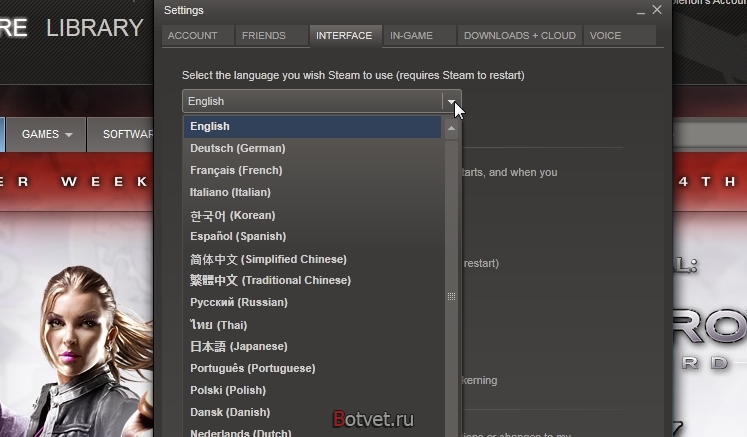Image resolution: width=747 pixels, height=437 pixels.
Task: Open the DOWNLOADS + CLOUD tab
Action: (520, 36)
